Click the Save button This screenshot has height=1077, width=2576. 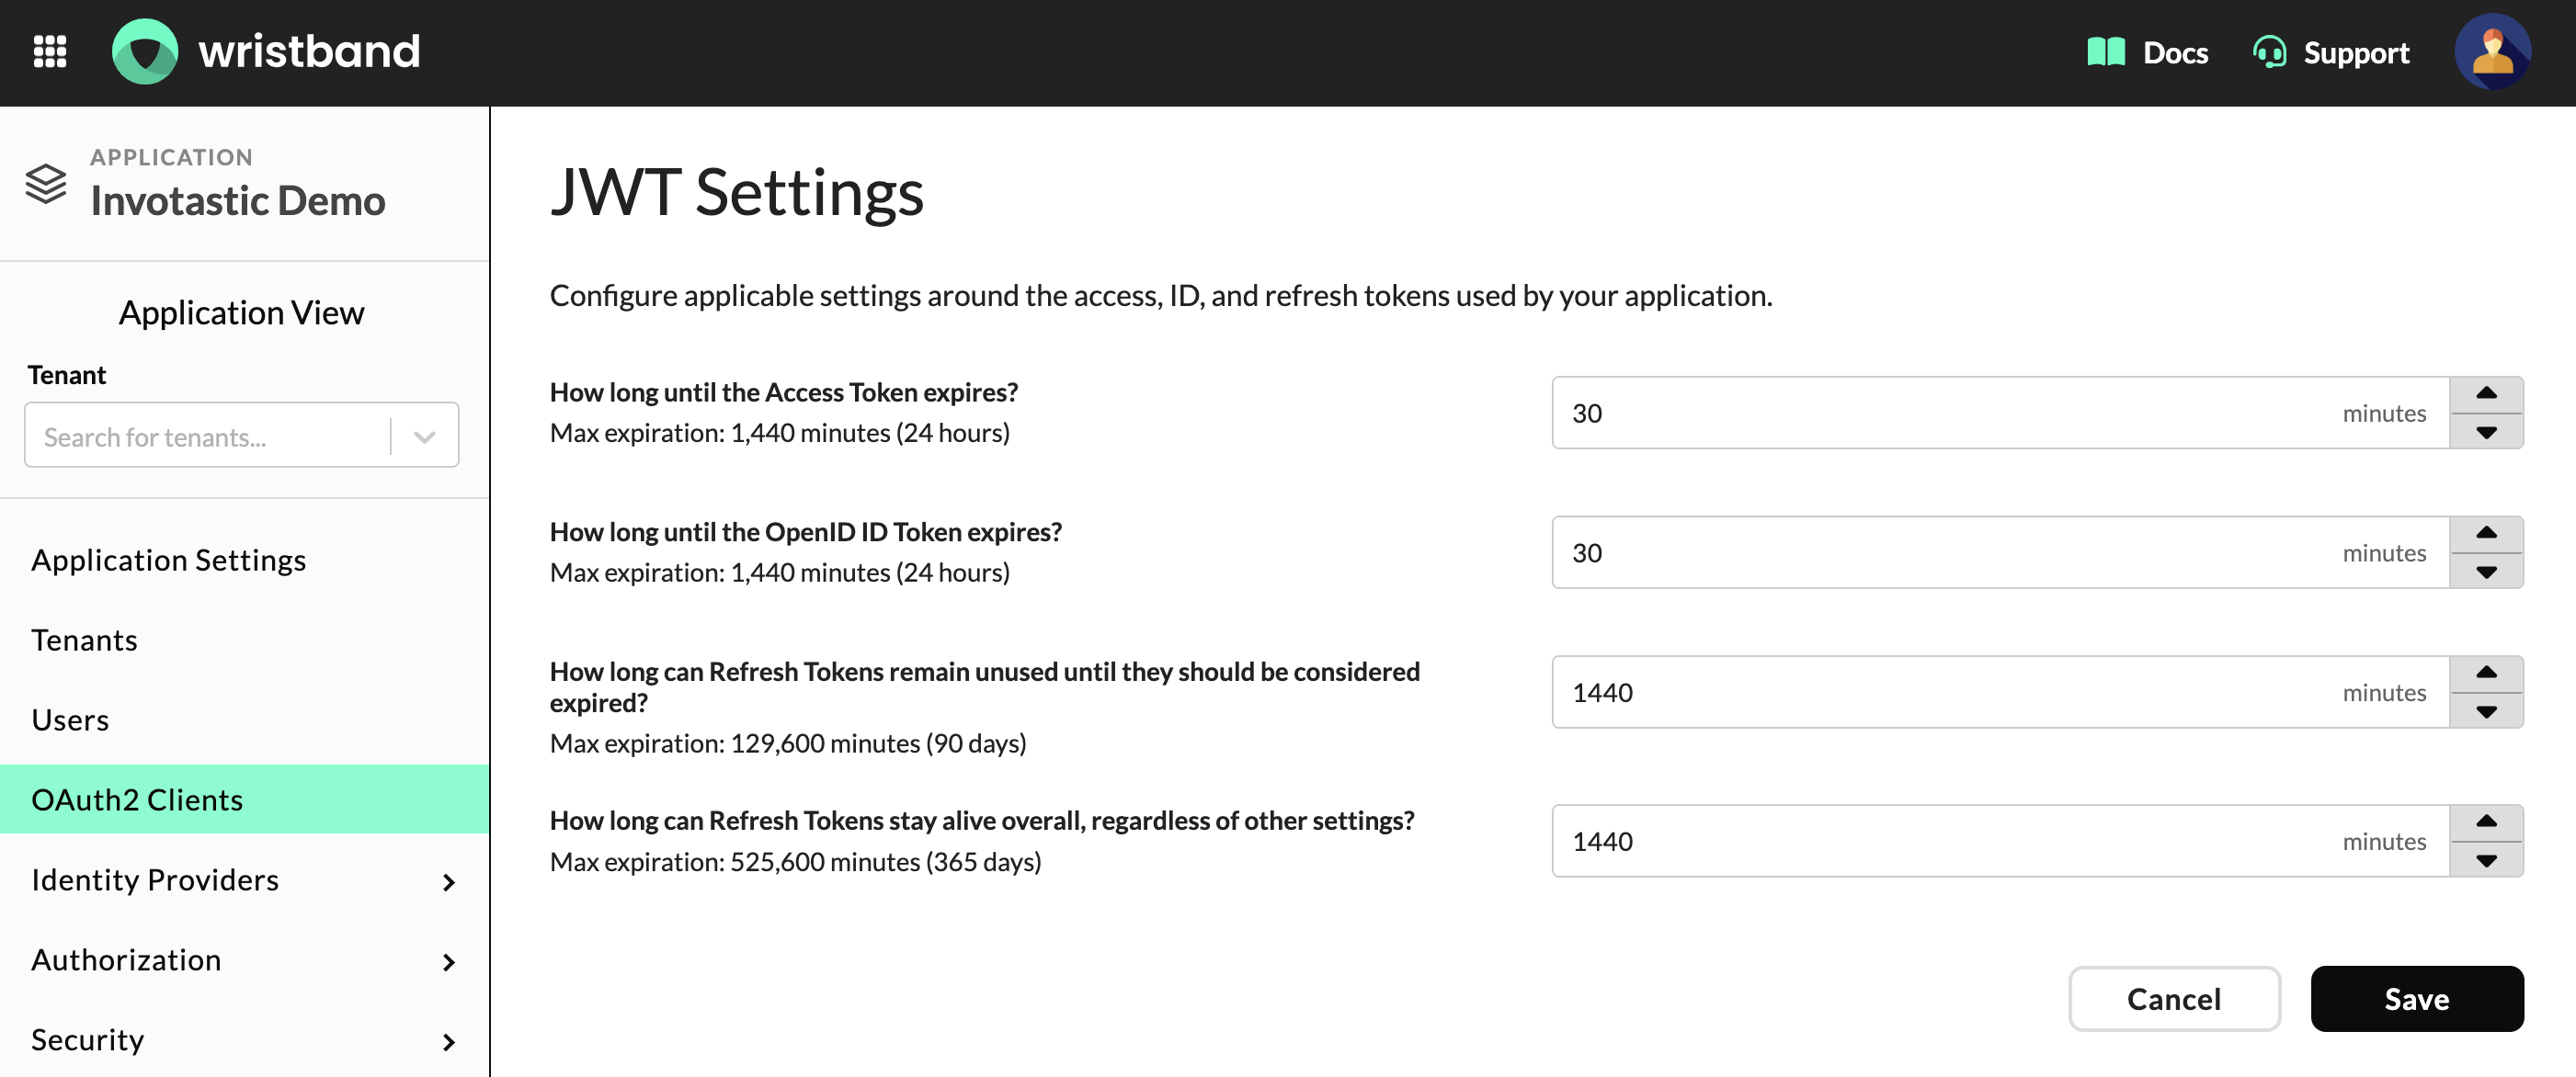[2416, 998]
